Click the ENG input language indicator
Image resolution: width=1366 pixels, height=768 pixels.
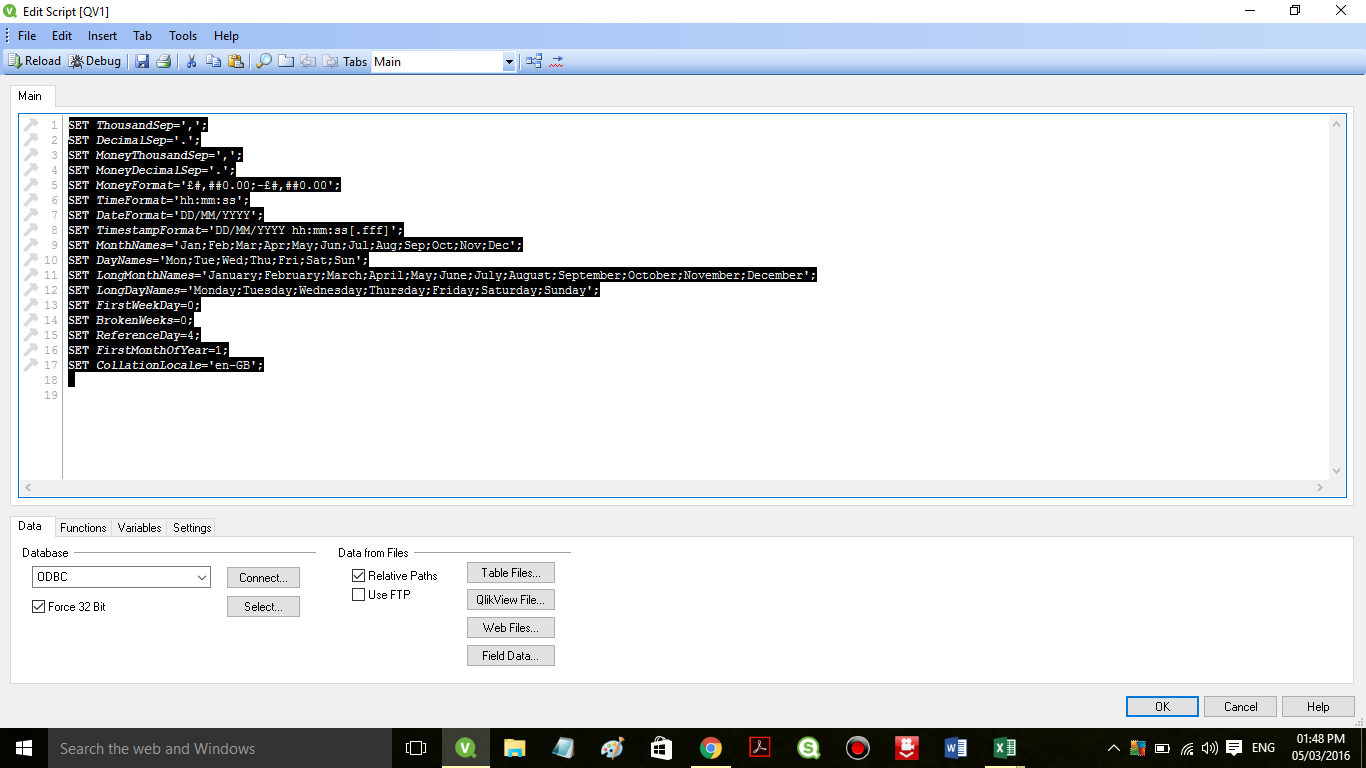[x=1263, y=748]
